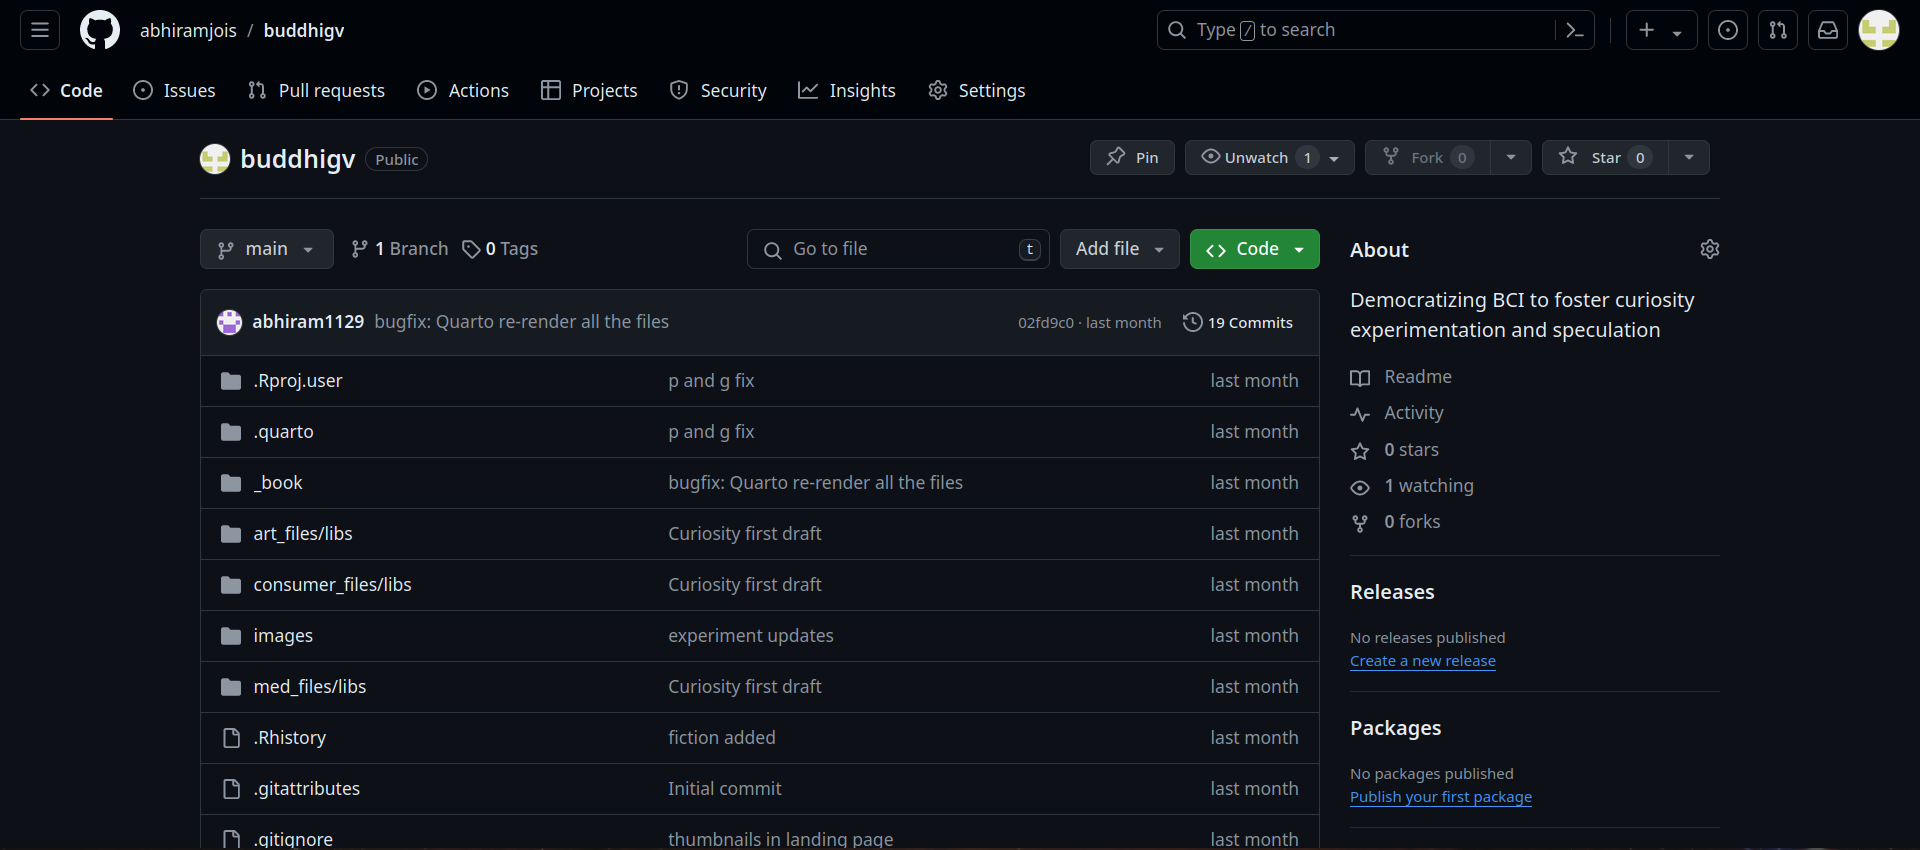Expand the Add file dropdown
This screenshot has width=1920, height=850.
1120,249
